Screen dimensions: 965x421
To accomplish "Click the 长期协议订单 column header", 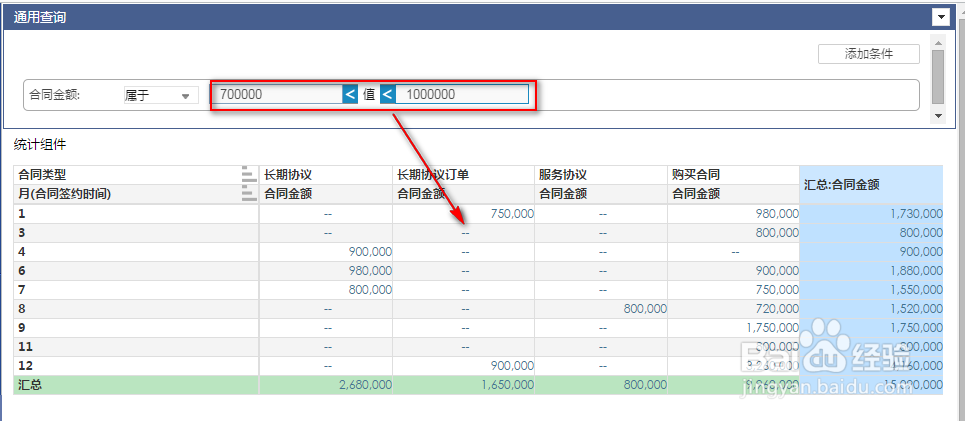I will click(x=463, y=175).
